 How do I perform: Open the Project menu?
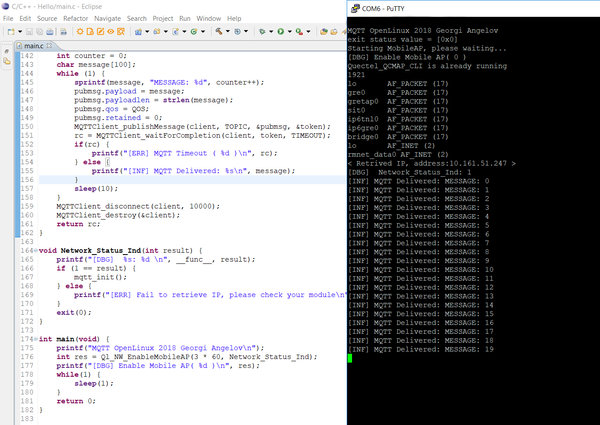point(163,18)
